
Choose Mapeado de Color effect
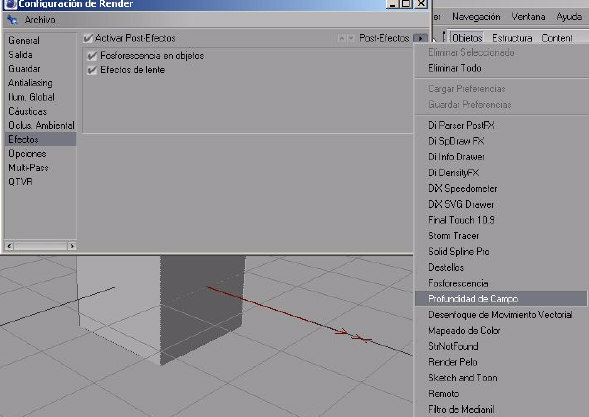464,330
